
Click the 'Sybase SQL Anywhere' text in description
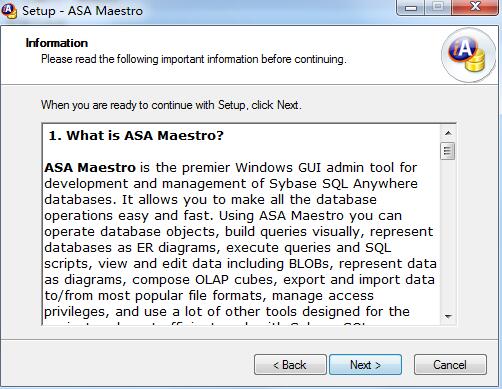point(343,184)
